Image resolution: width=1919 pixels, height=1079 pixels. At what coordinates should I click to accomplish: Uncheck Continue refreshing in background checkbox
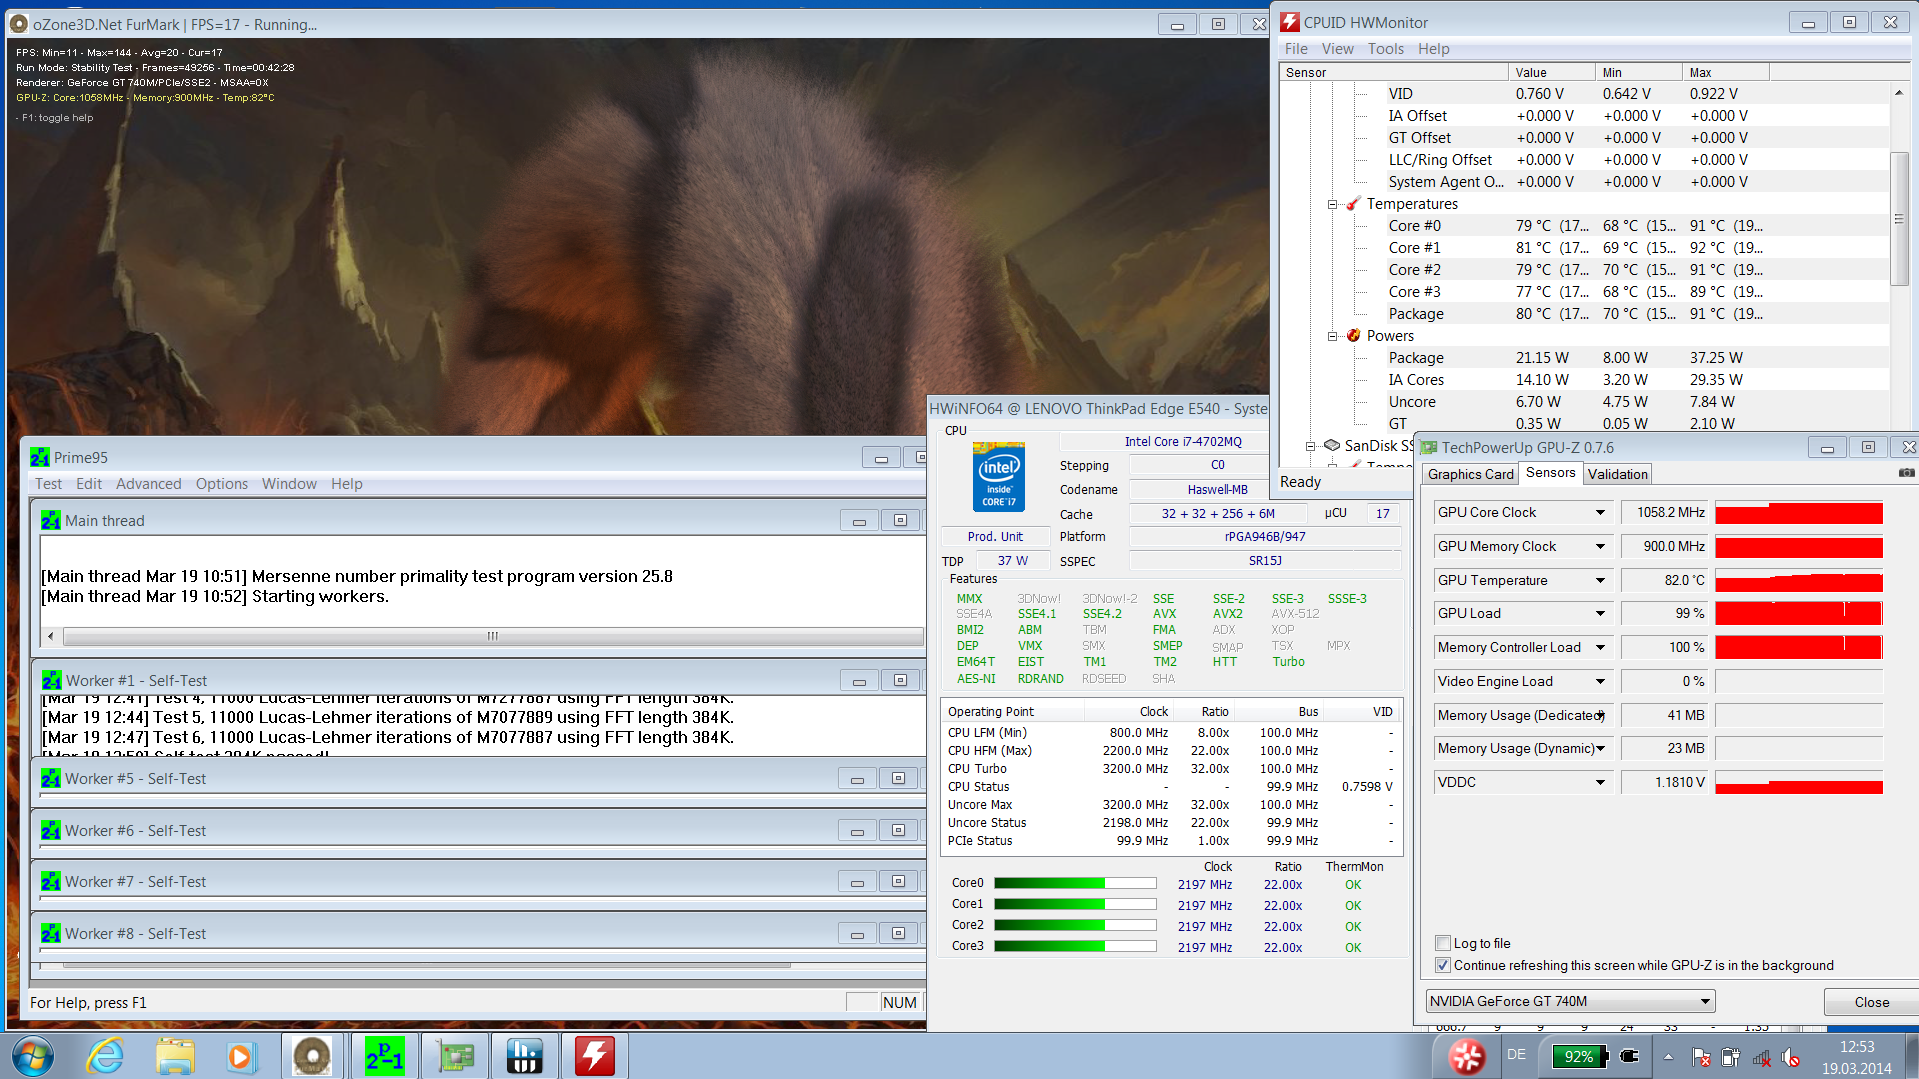(x=1443, y=965)
